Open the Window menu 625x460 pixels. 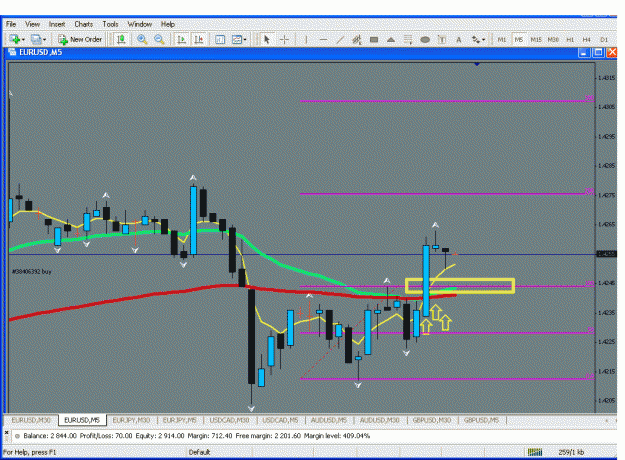coord(140,24)
